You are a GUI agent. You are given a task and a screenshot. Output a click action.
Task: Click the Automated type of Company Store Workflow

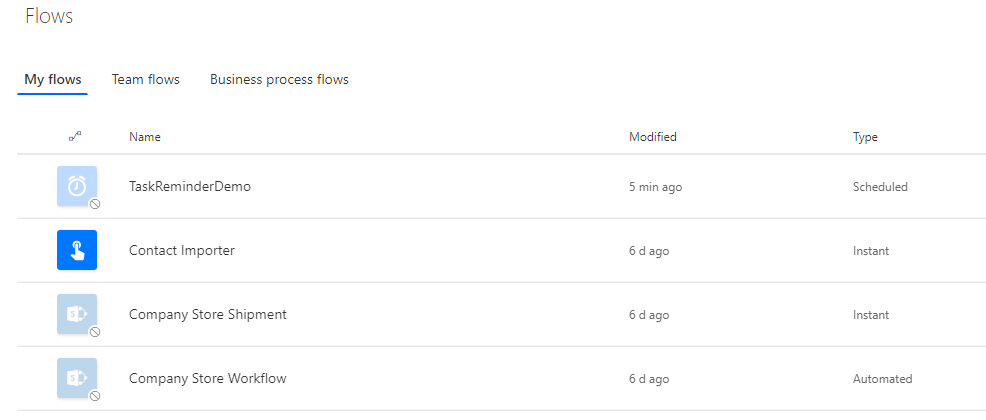coord(882,379)
